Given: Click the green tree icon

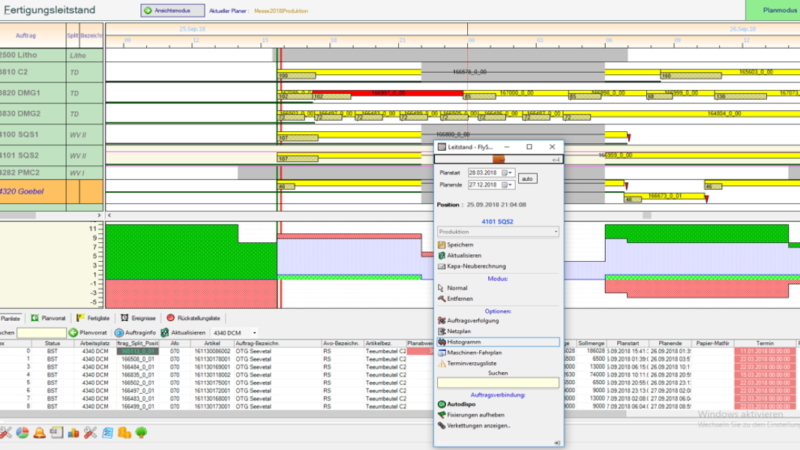Looking at the screenshot, I should pos(141,433).
